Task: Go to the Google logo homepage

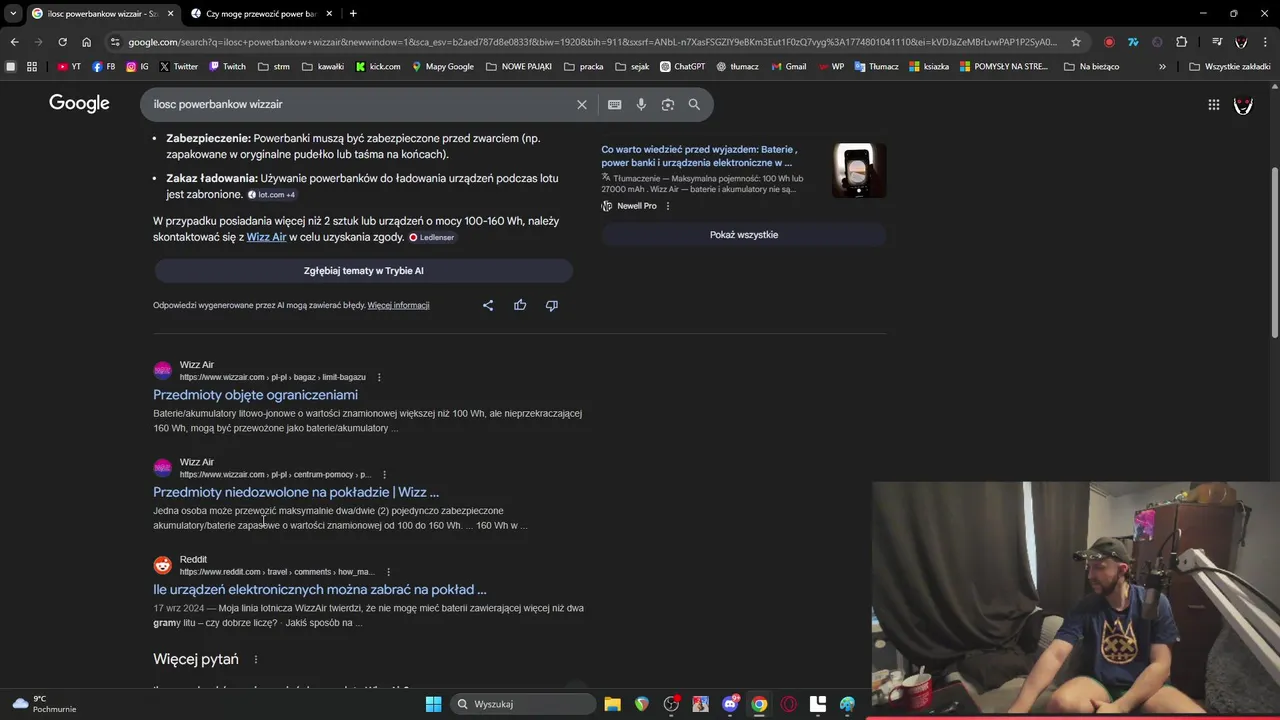Action: (x=79, y=103)
